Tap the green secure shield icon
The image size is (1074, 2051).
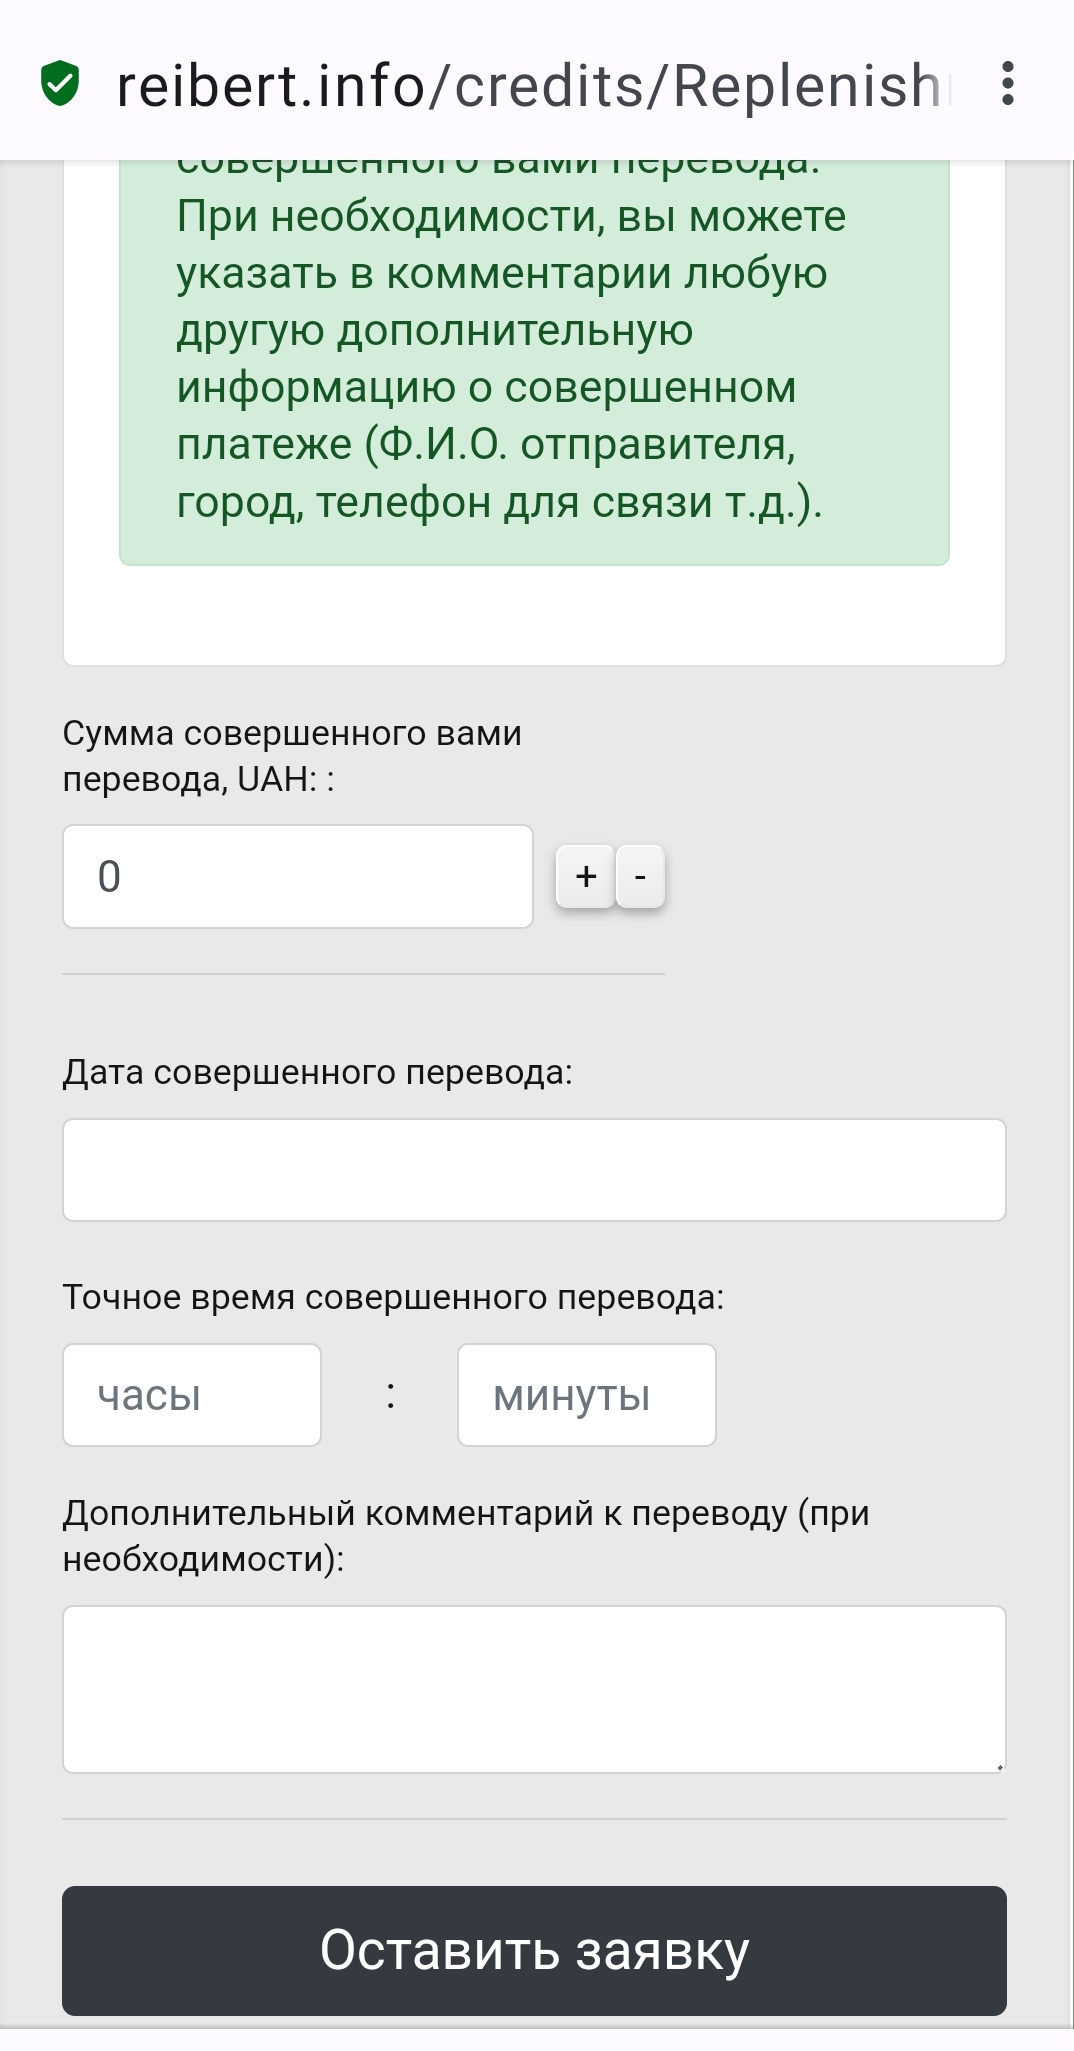(x=60, y=84)
